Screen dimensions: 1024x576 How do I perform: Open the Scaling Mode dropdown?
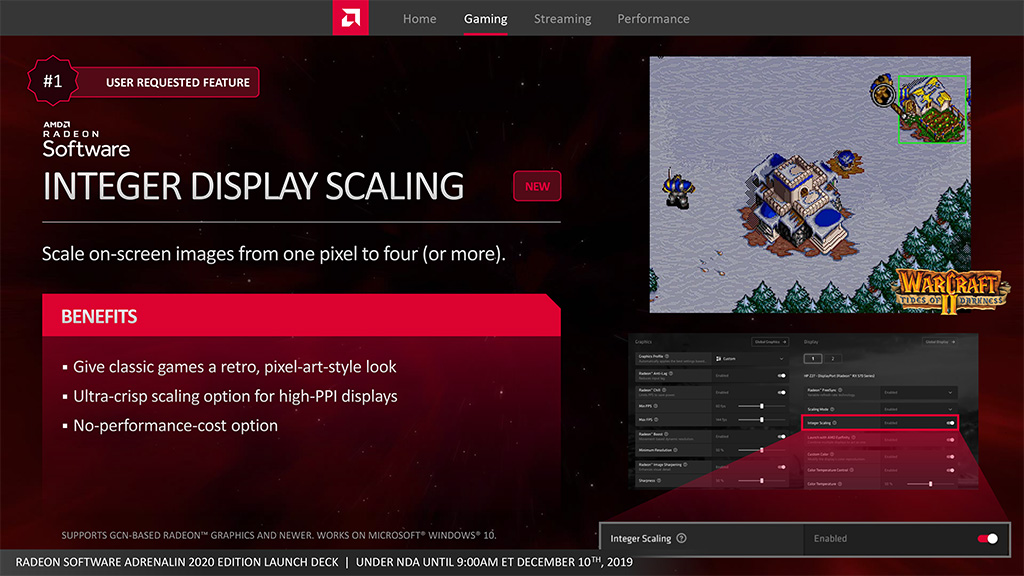coord(919,409)
